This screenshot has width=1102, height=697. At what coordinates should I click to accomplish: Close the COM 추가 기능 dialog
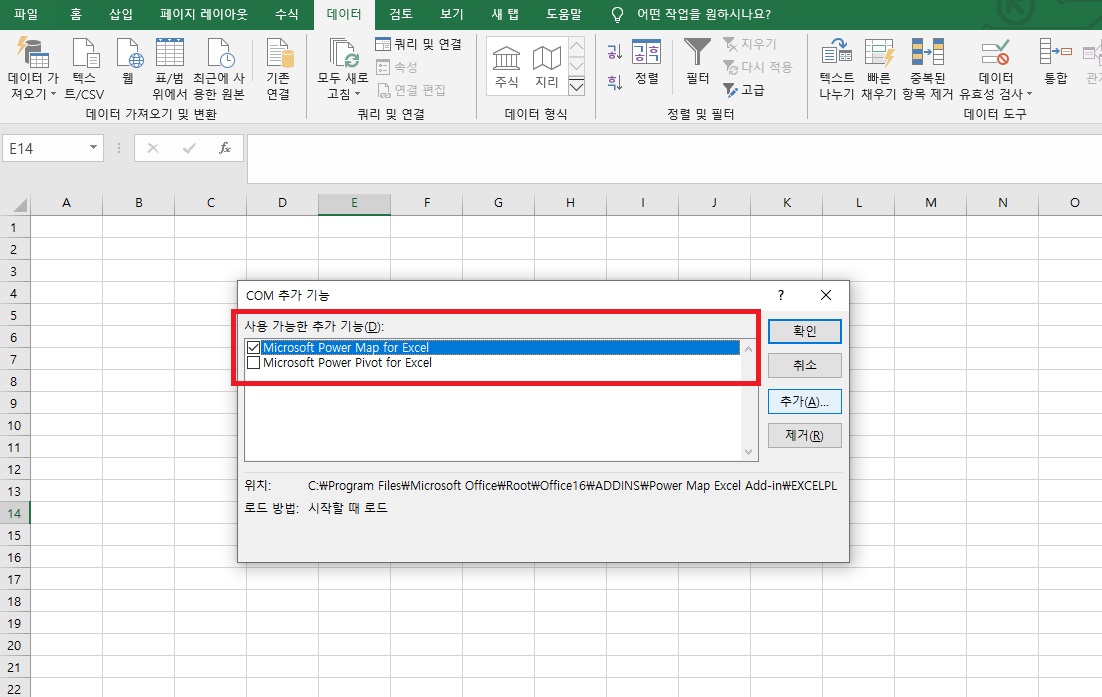coord(826,295)
